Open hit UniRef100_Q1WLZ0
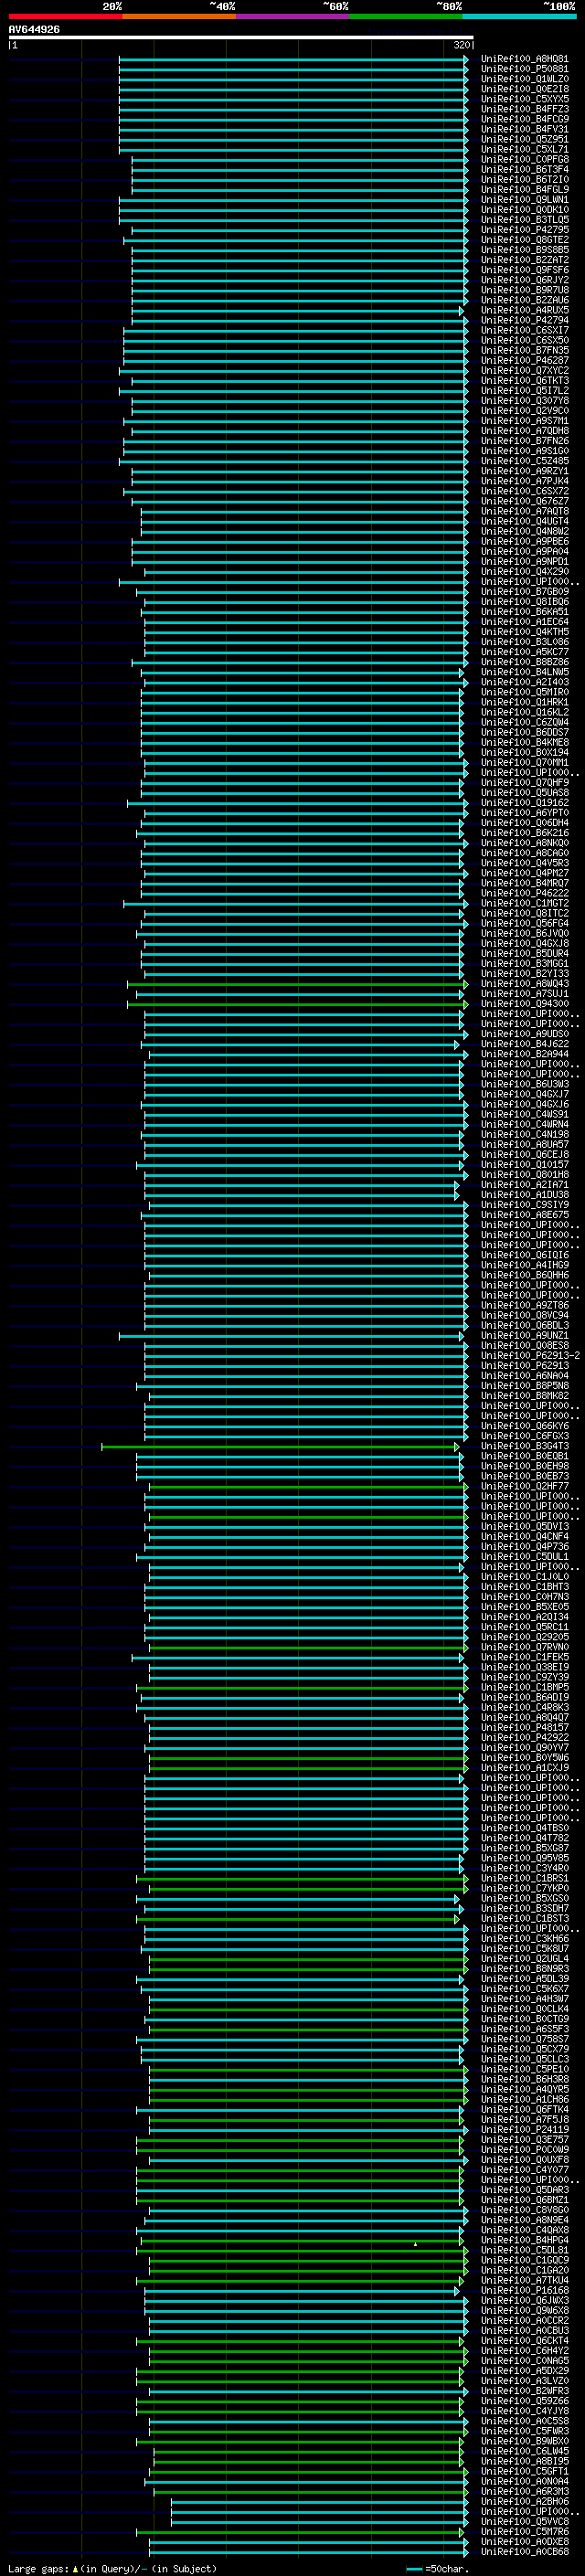This screenshot has width=585, height=2576. click(x=525, y=79)
